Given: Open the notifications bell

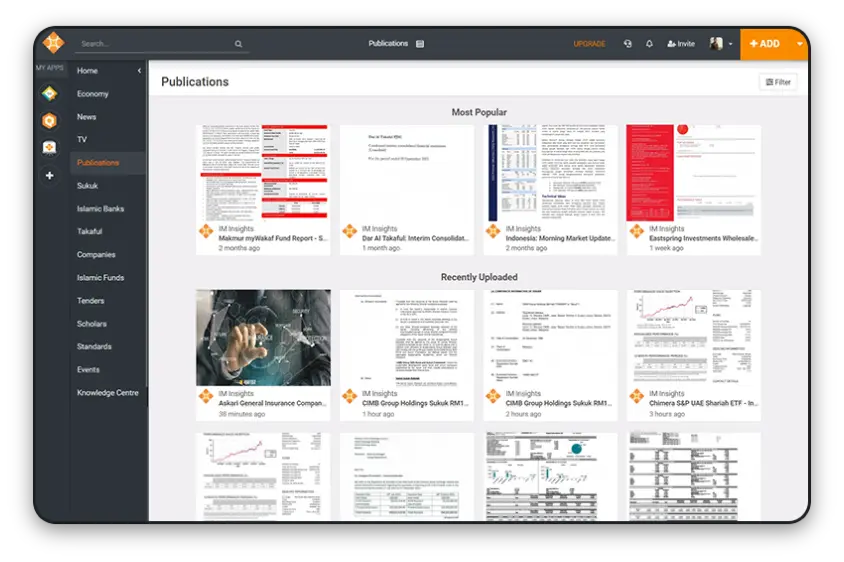Looking at the screenshot, I should point(649,44).
